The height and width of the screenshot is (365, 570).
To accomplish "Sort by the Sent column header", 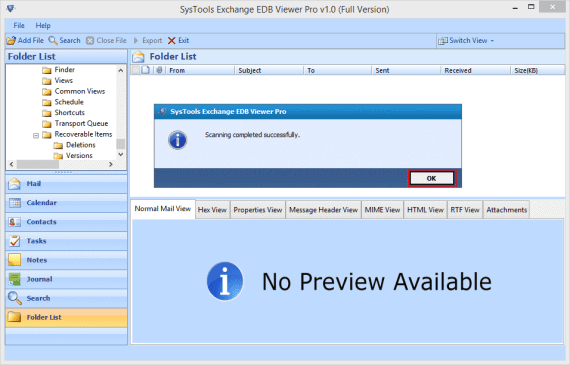I will click(406, 71).
